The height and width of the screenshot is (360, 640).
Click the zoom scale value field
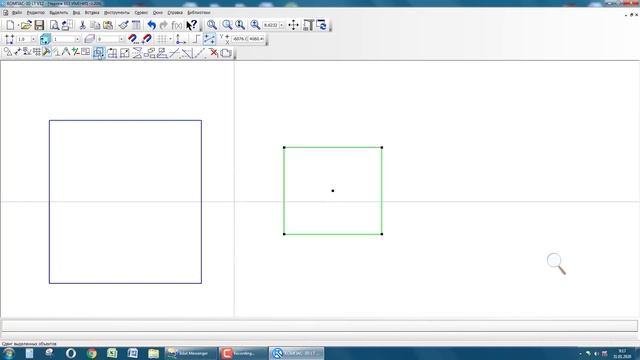coord(271,25)
